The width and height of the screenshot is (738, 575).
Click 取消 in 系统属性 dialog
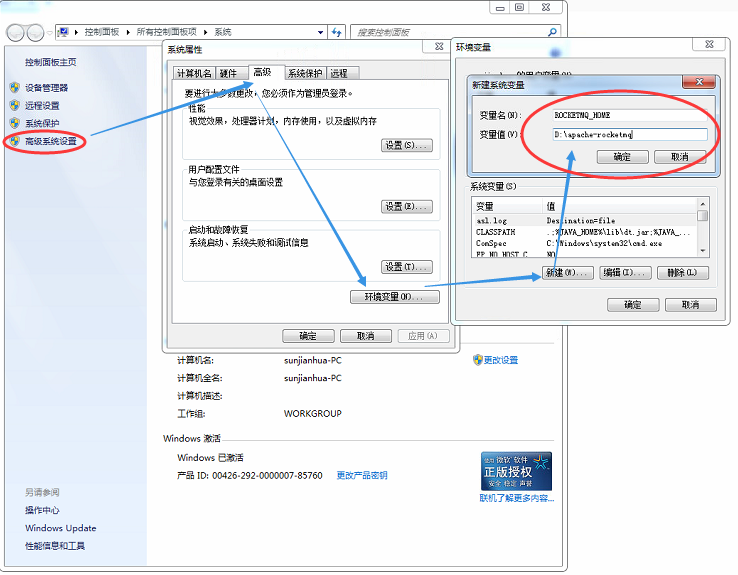[366, 336]
